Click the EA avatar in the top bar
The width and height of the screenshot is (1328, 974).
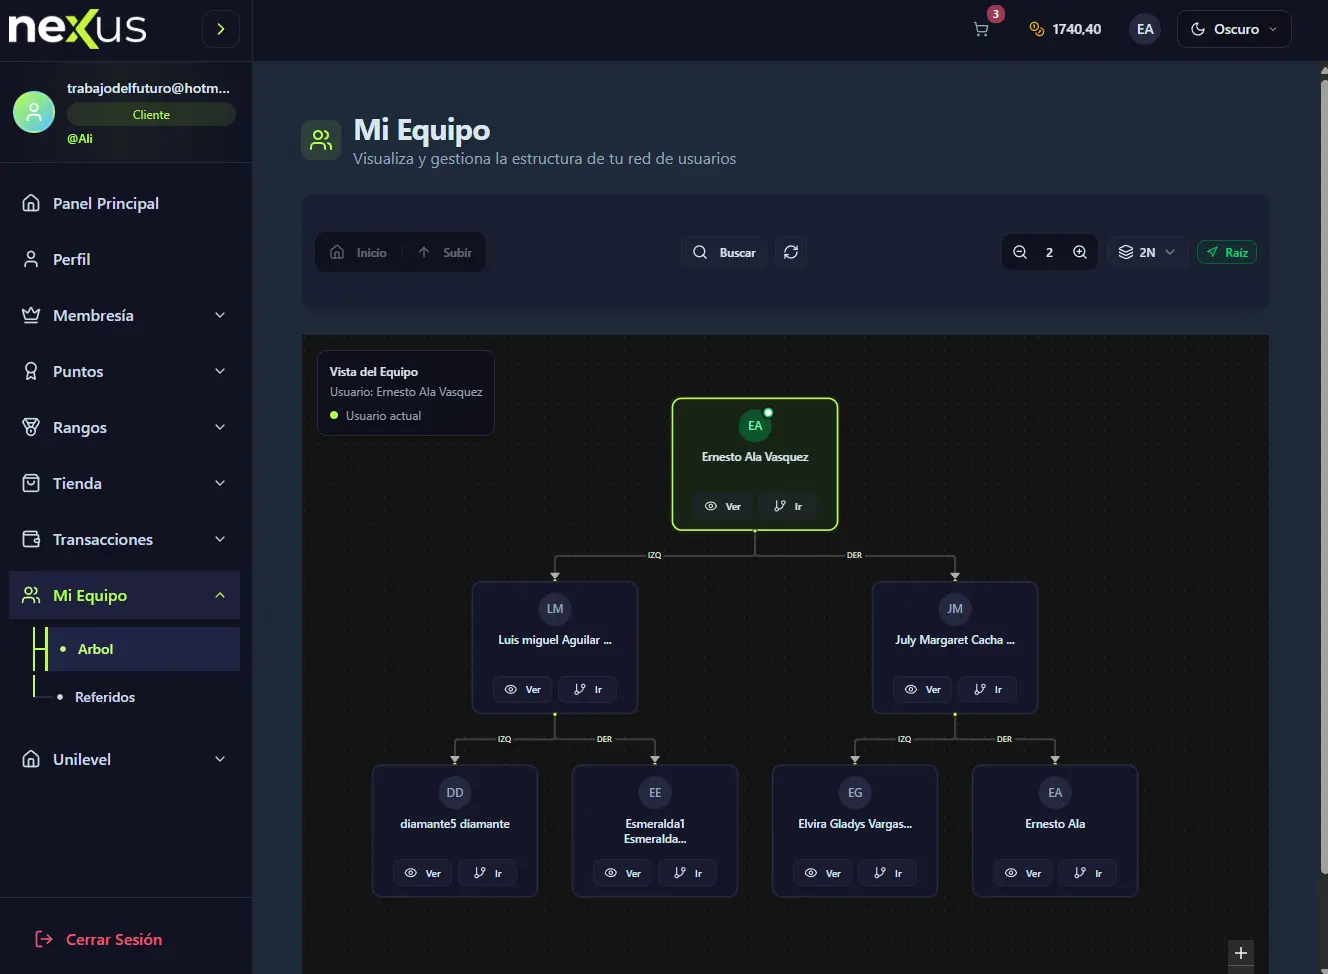[x=1144, y=29]
